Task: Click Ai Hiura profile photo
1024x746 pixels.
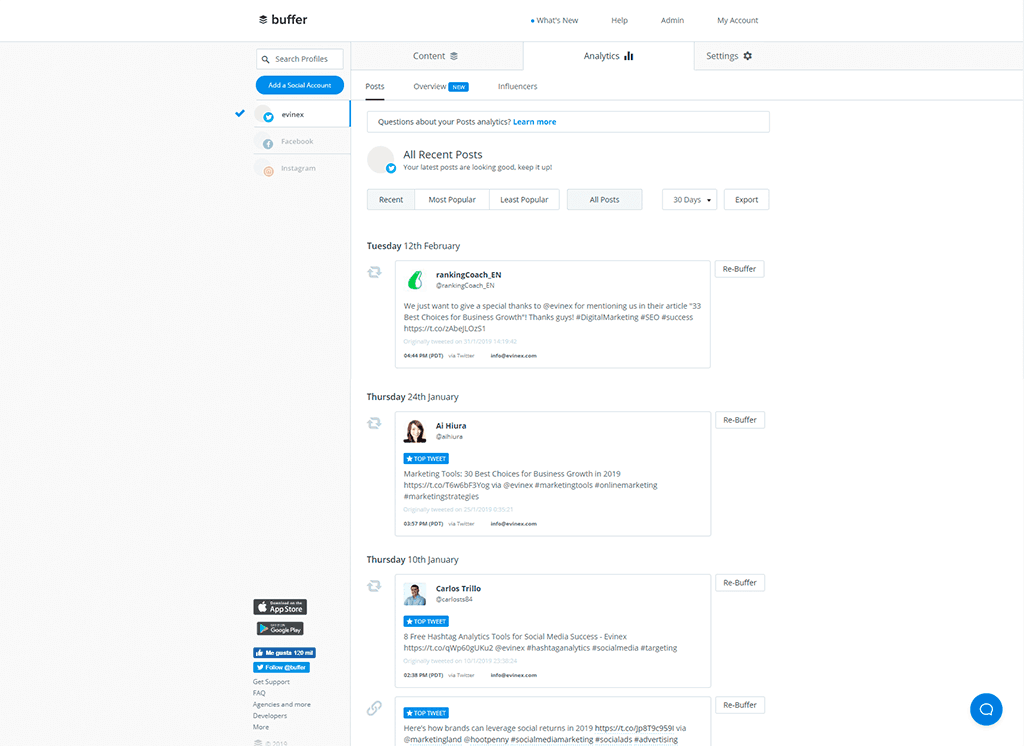Action: (x=415, y=431)
